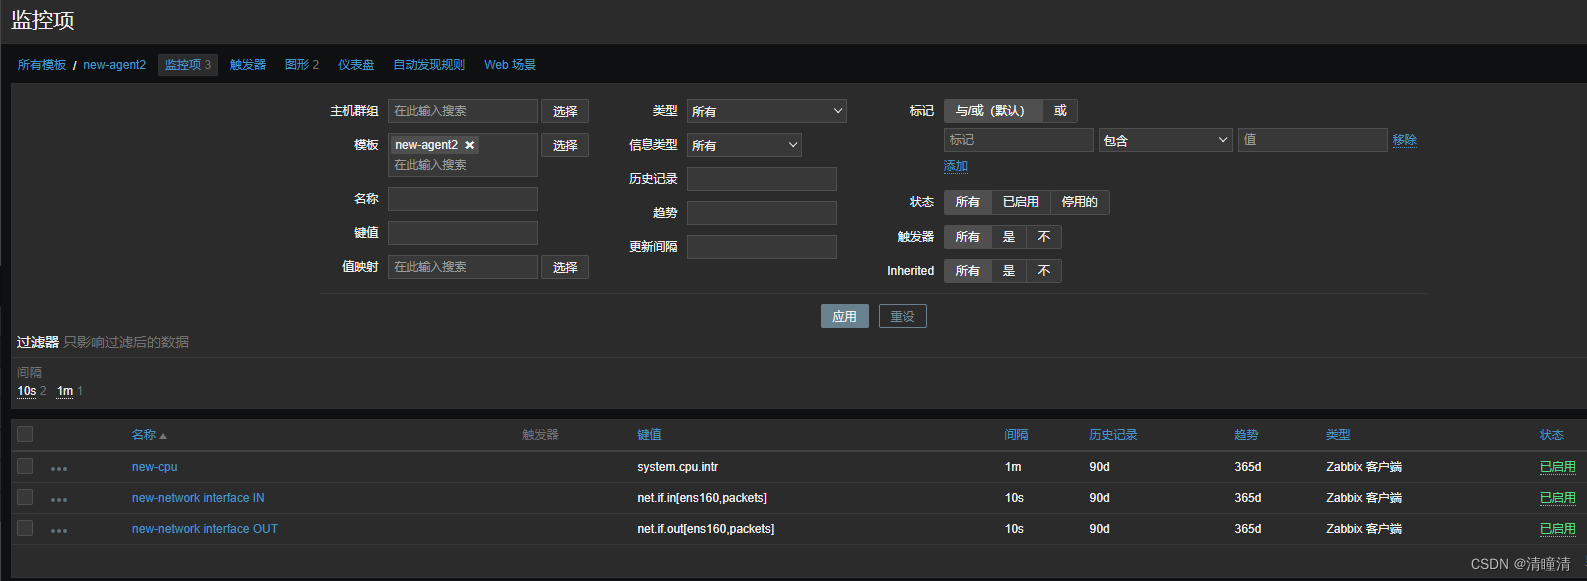Focus the 值映射 search field
The width and height of the screenshot is (1587, 581).
pos(463,267)
